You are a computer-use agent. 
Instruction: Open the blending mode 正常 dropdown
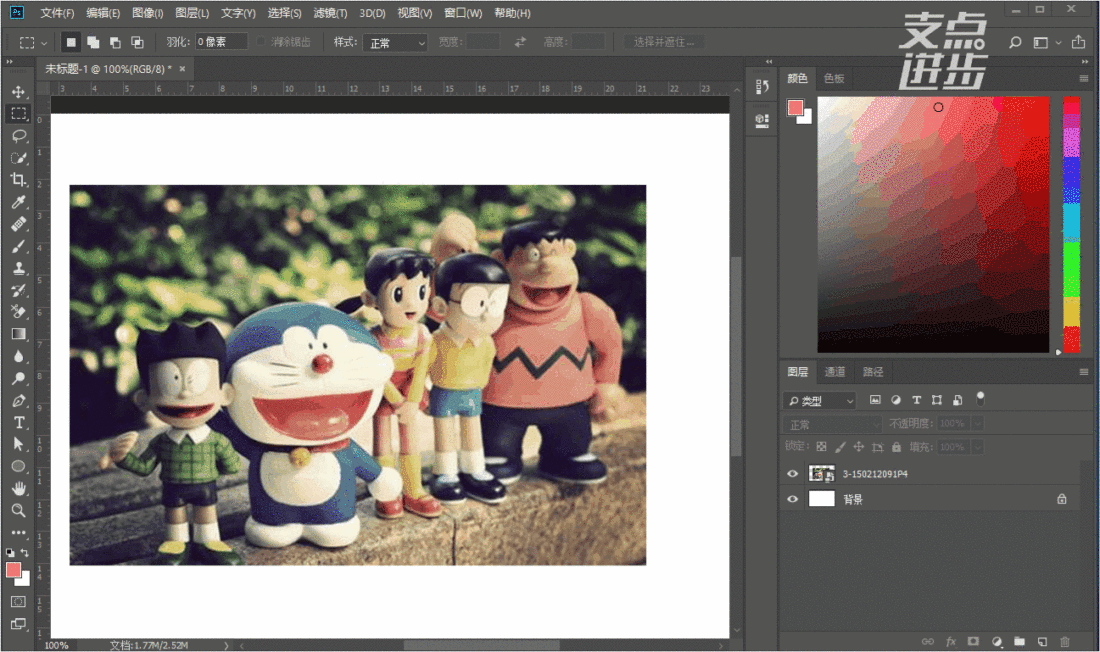(833, 424)
